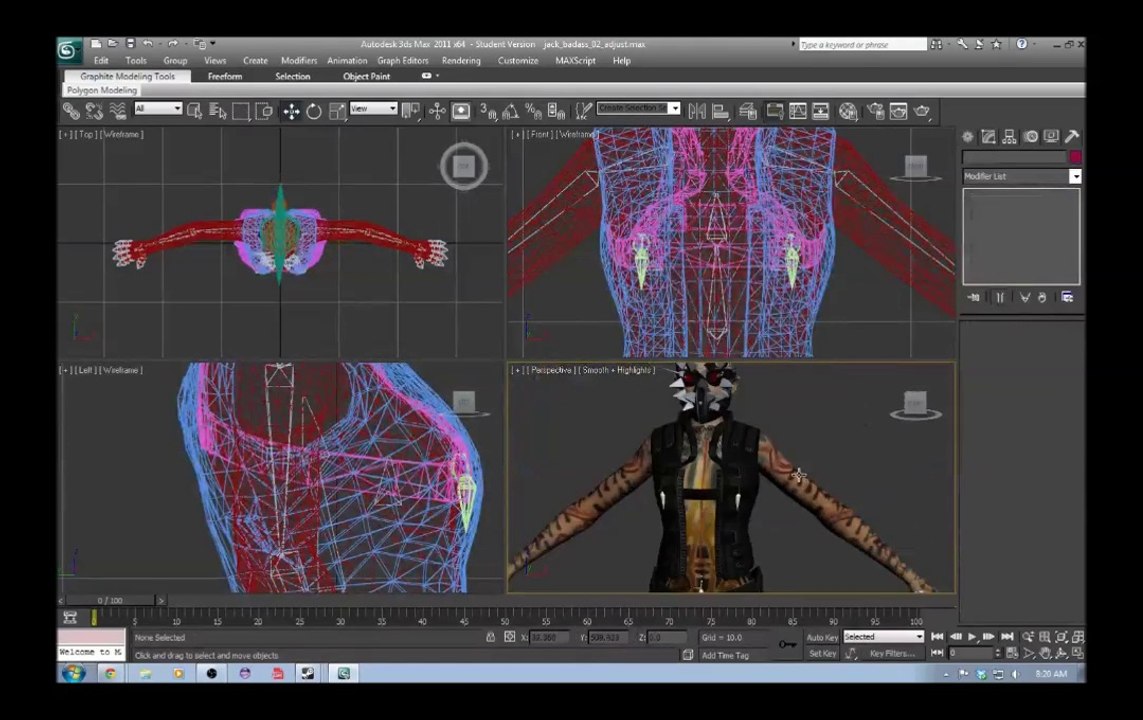Click the Mirror tool icon
Viewport: 1143px width, 720px height.
698,111
